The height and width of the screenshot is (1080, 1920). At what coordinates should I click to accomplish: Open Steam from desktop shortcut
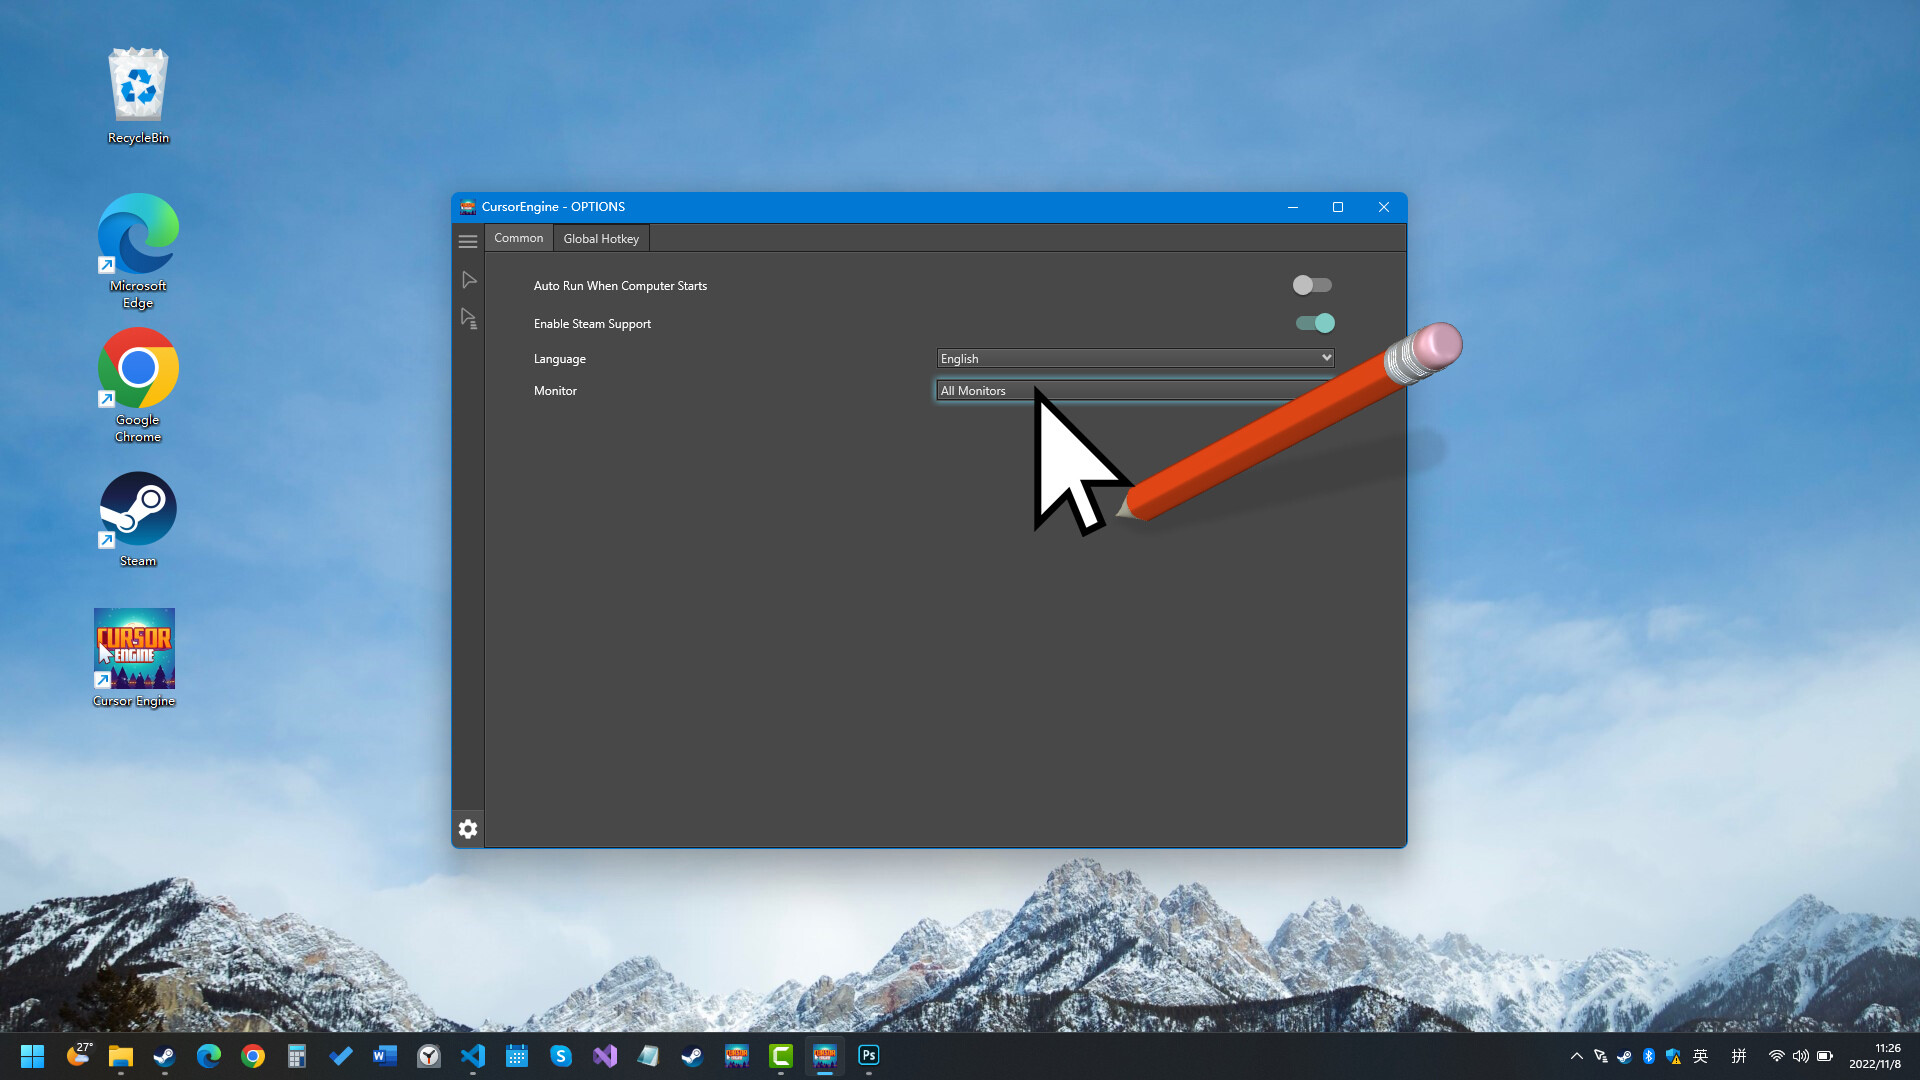point(137,510)
